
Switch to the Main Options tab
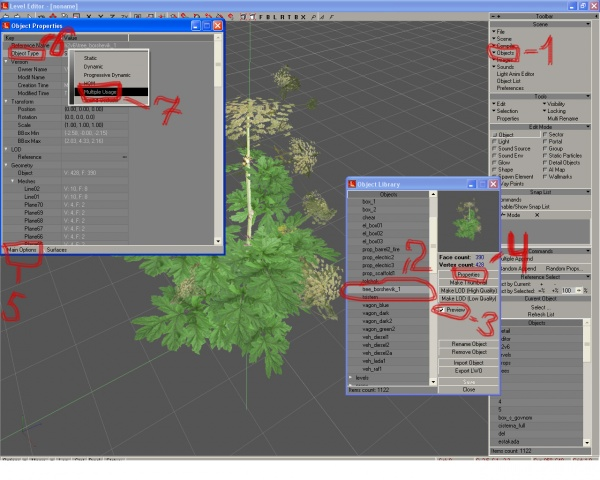click(x=22, y=250)
